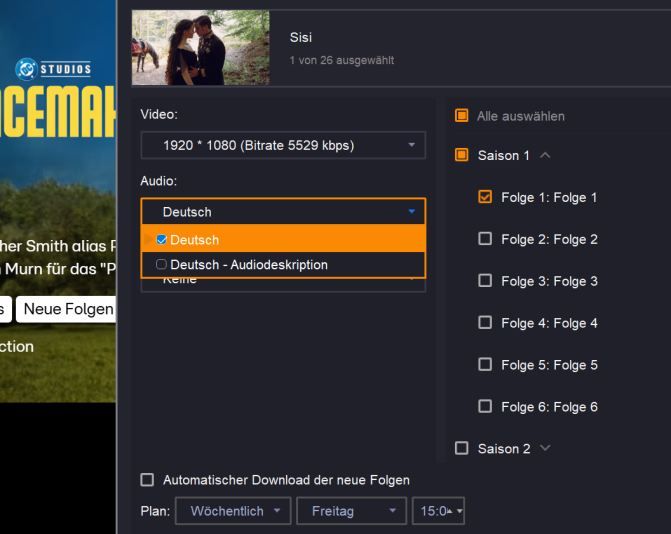Tick the Folge 4 checkbox
Viewport: 671px width, 534px height.
coord(485,323)
